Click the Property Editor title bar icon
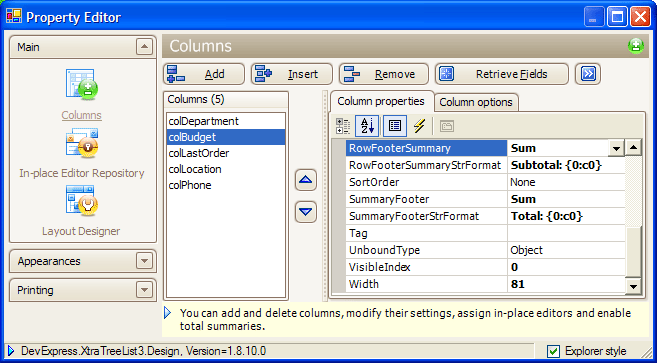Image resolution: width=657 pixels, height=363 pixels. tap(13, 17)
